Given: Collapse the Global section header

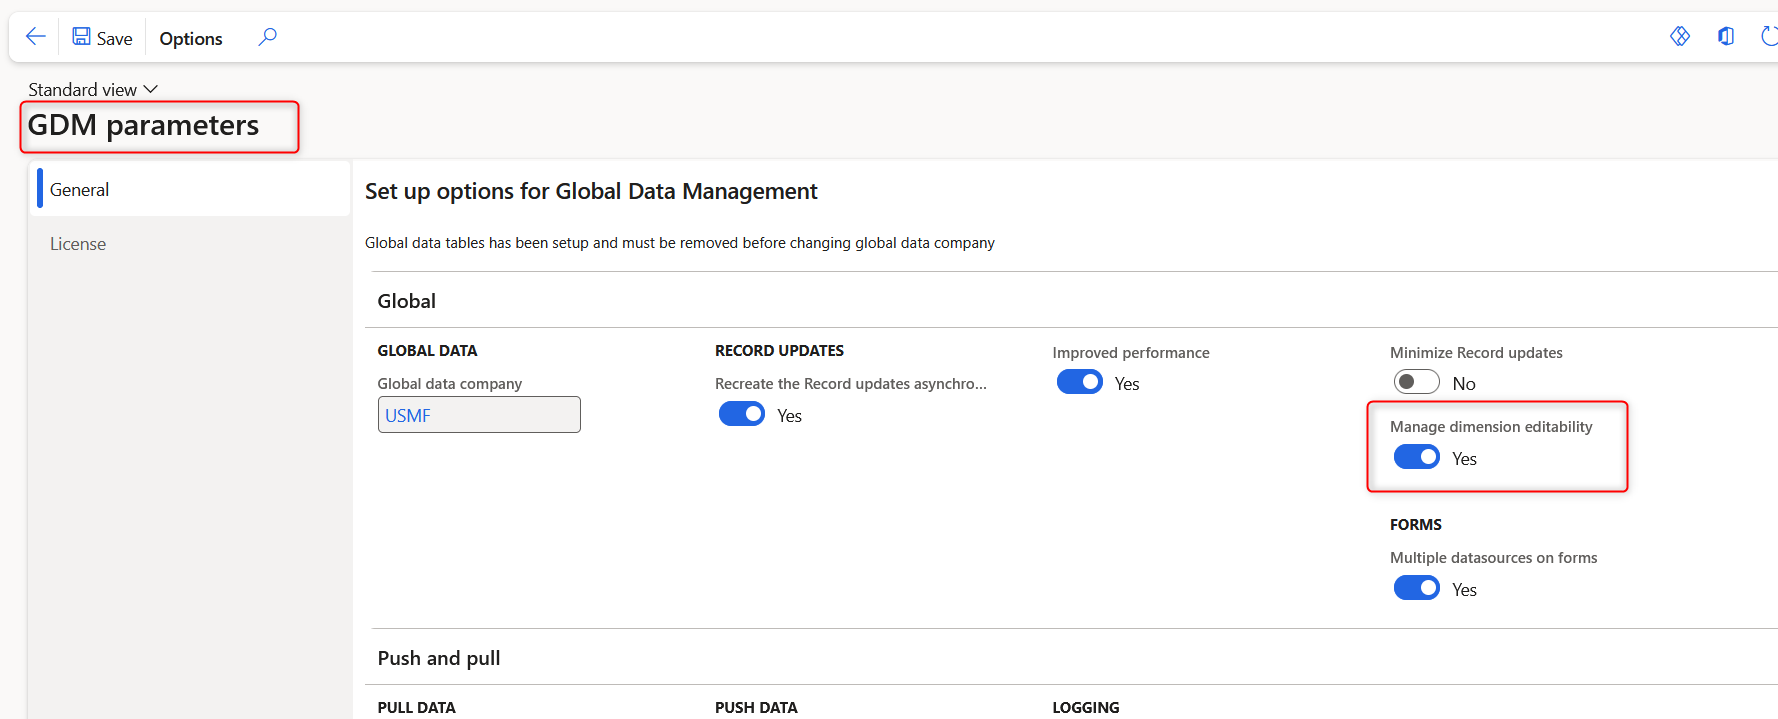Looking at the screenshot, I should pyautogui.click(x=407, y=301).
